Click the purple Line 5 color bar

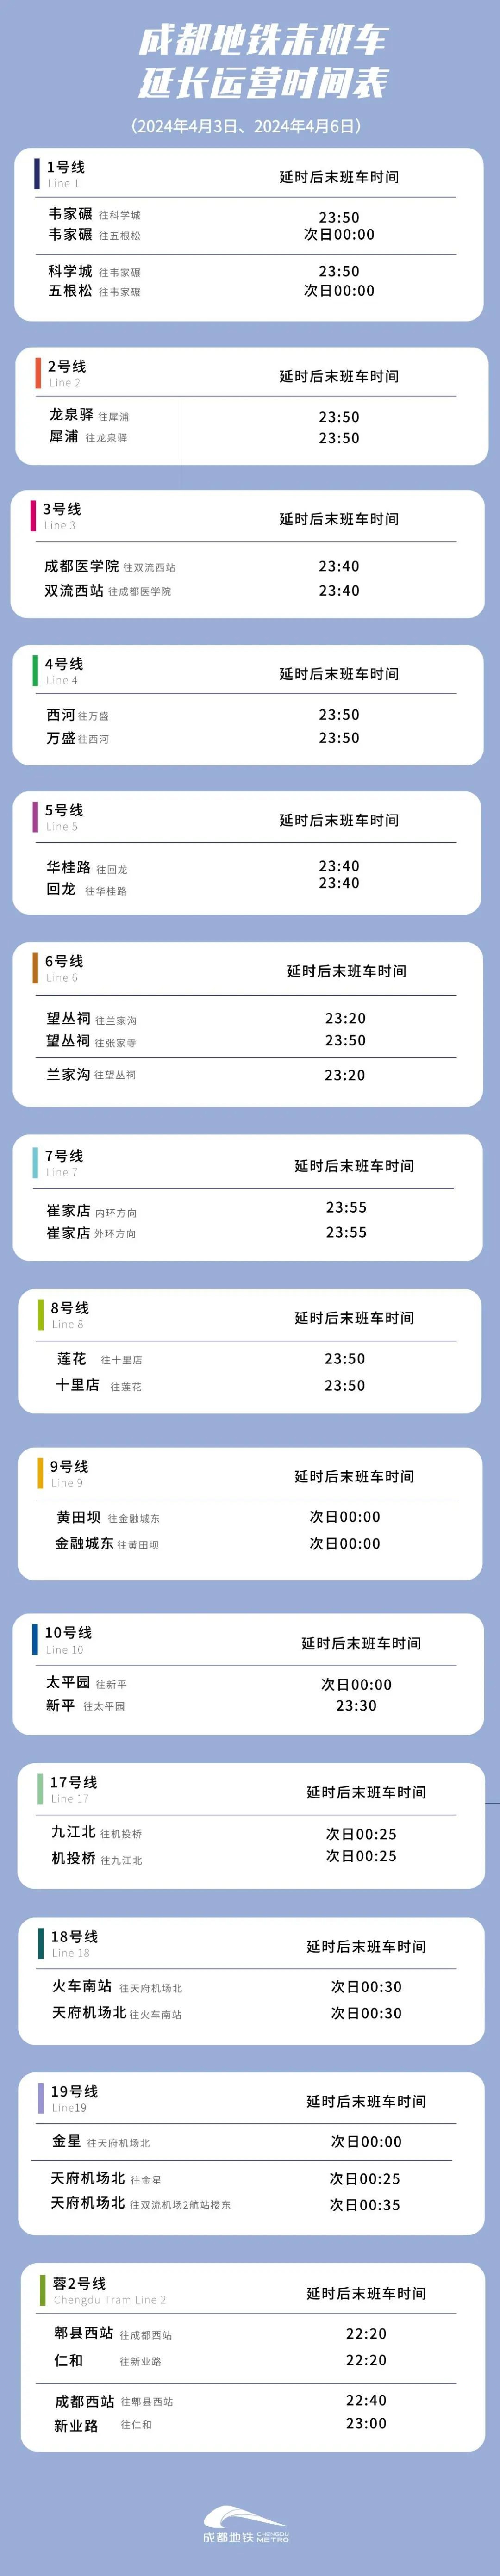tap(36, 817)
